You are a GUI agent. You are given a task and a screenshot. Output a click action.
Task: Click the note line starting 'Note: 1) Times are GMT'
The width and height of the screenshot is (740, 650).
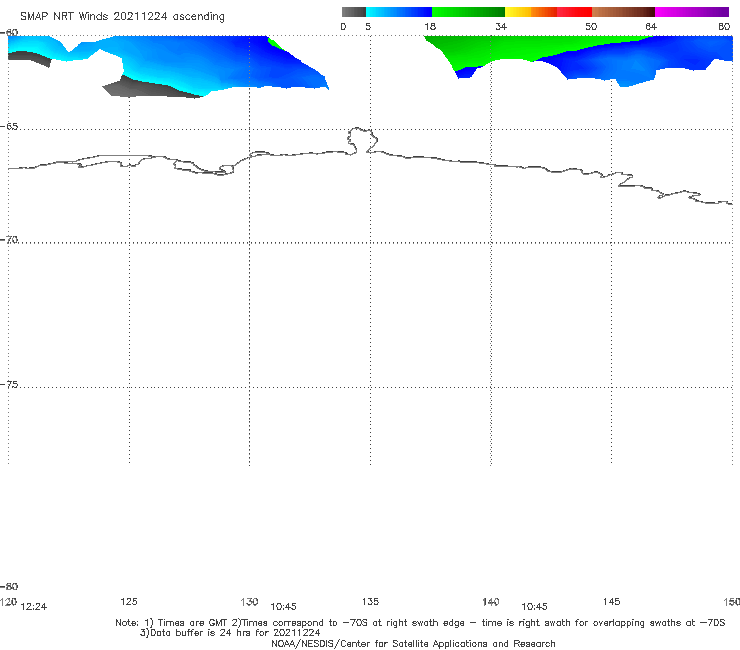(x=420, y=623)
